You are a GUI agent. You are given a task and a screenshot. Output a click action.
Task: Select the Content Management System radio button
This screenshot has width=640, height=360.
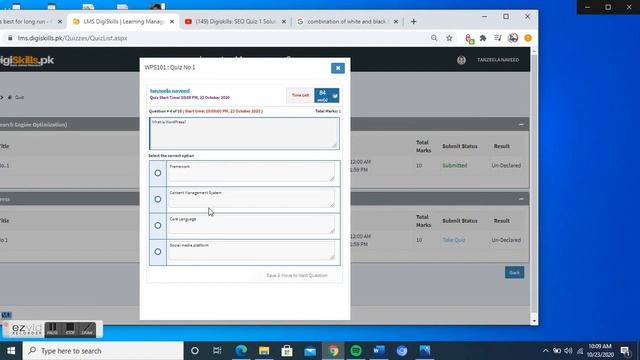(158, 199)
